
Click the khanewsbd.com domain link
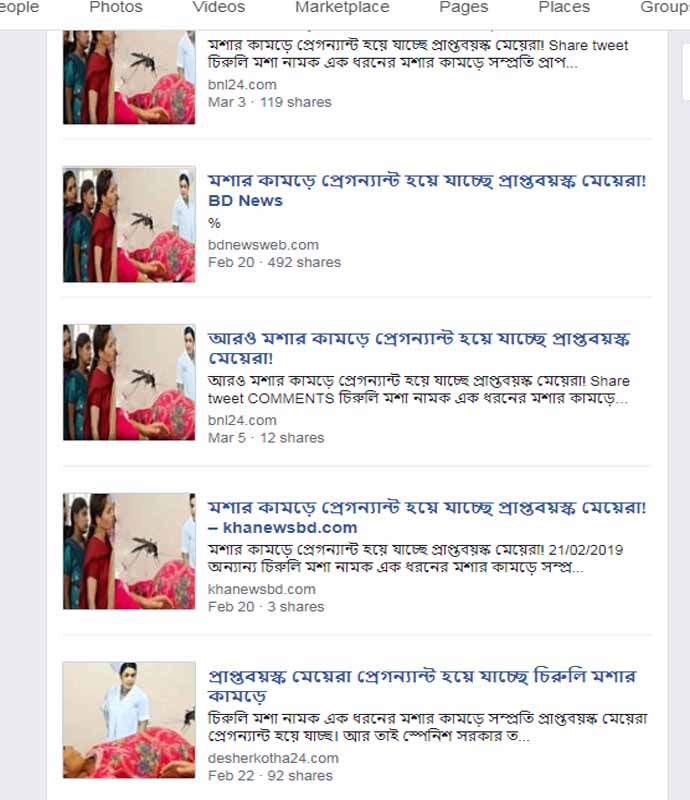pyautogui.click(x=262, y=589)
